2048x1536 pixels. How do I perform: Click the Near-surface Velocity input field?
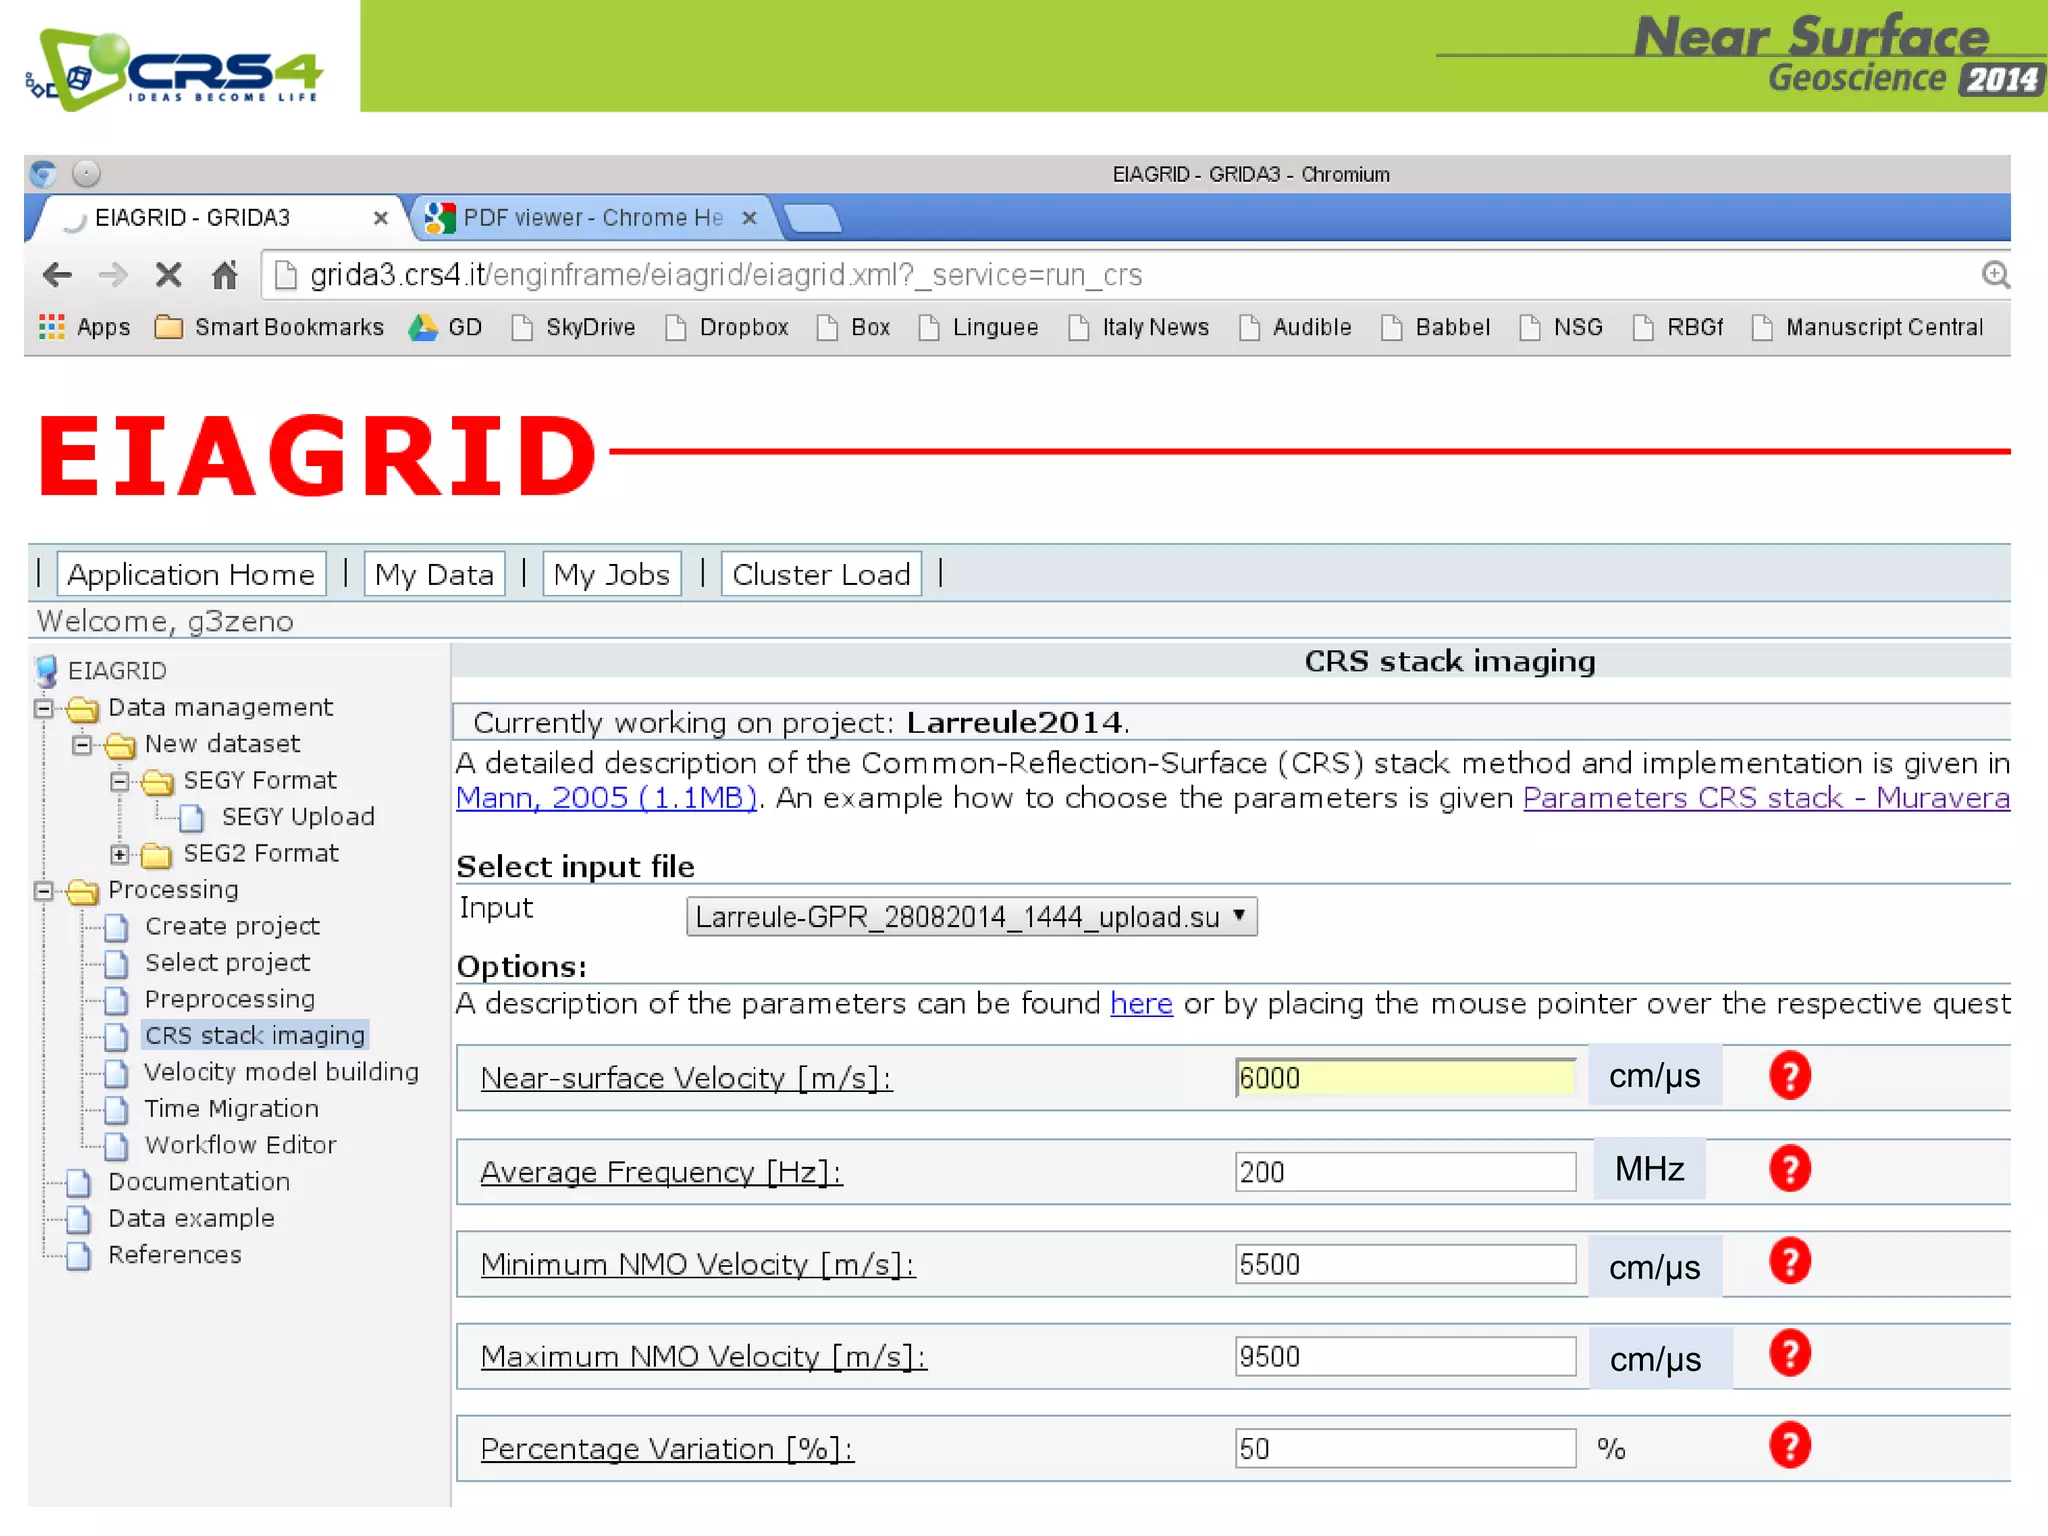[1404, 1078]
